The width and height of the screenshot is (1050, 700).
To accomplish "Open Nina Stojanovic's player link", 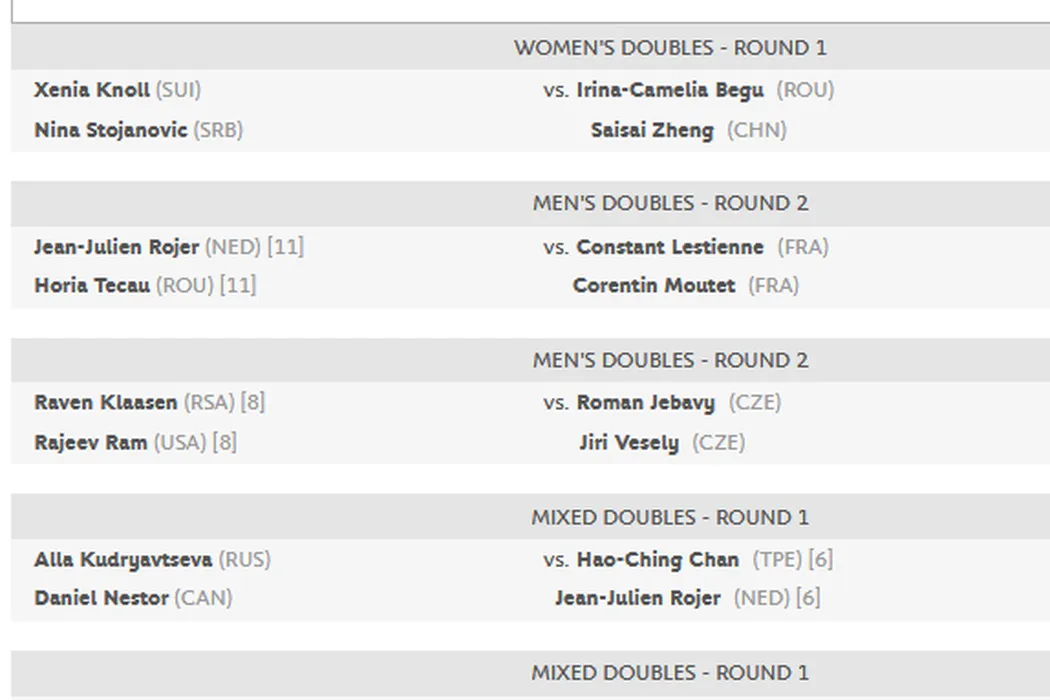I will 110,130.
